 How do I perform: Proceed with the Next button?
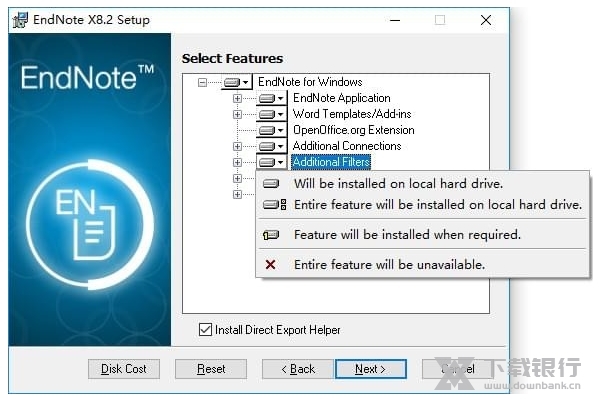tap(371, 369)
